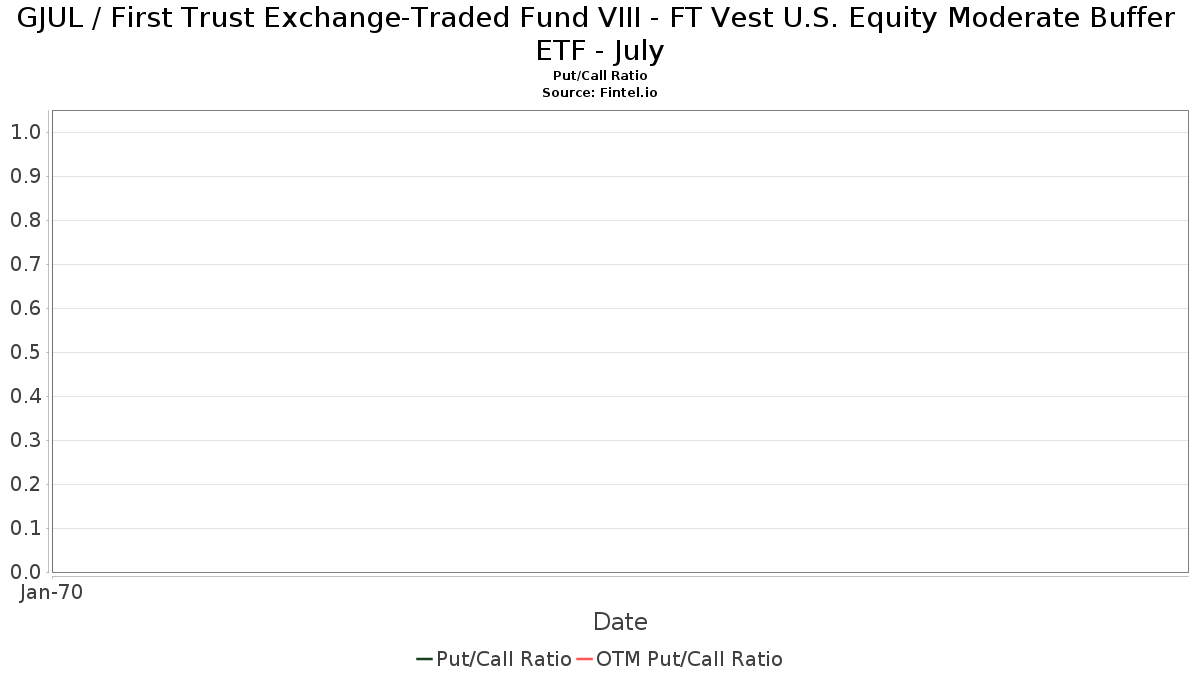The height and width of the screenshot is (675, 1200).
Task: Click the 0.6 y-axis tick label
Action: click(x=25, y=308)
